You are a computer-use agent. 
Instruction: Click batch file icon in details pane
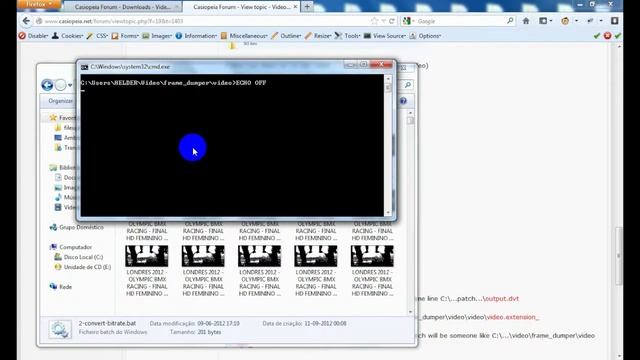(60, 329)
